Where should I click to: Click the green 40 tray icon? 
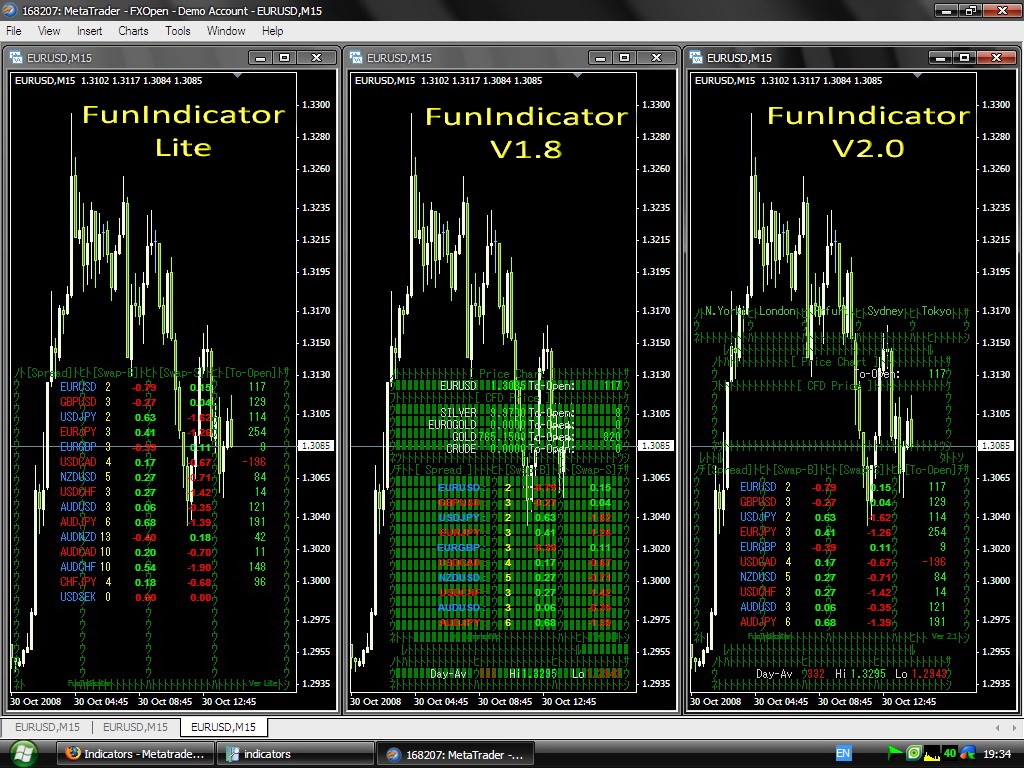(950, 754)
